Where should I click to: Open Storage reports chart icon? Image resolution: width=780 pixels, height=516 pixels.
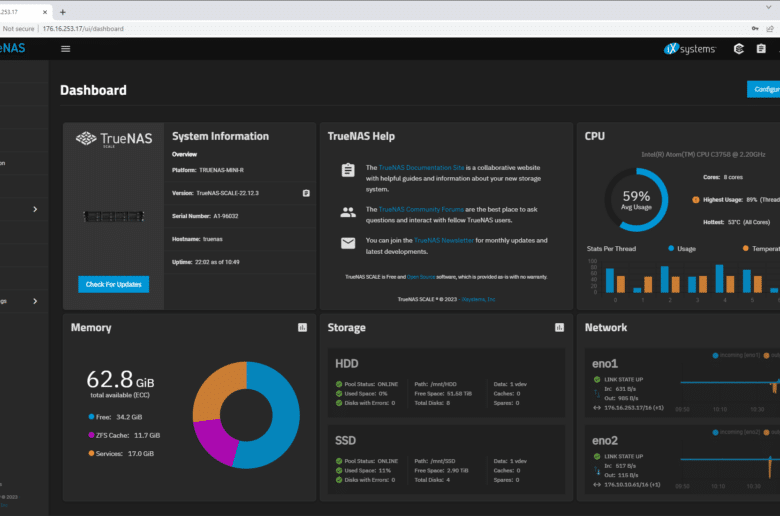coord(559,327)
